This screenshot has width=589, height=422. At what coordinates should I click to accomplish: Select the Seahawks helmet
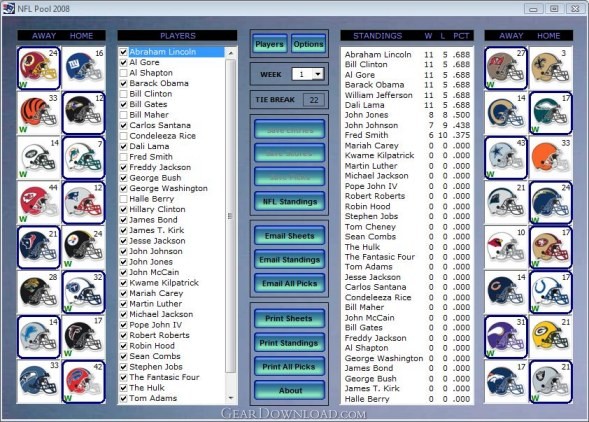coord(38,382)
